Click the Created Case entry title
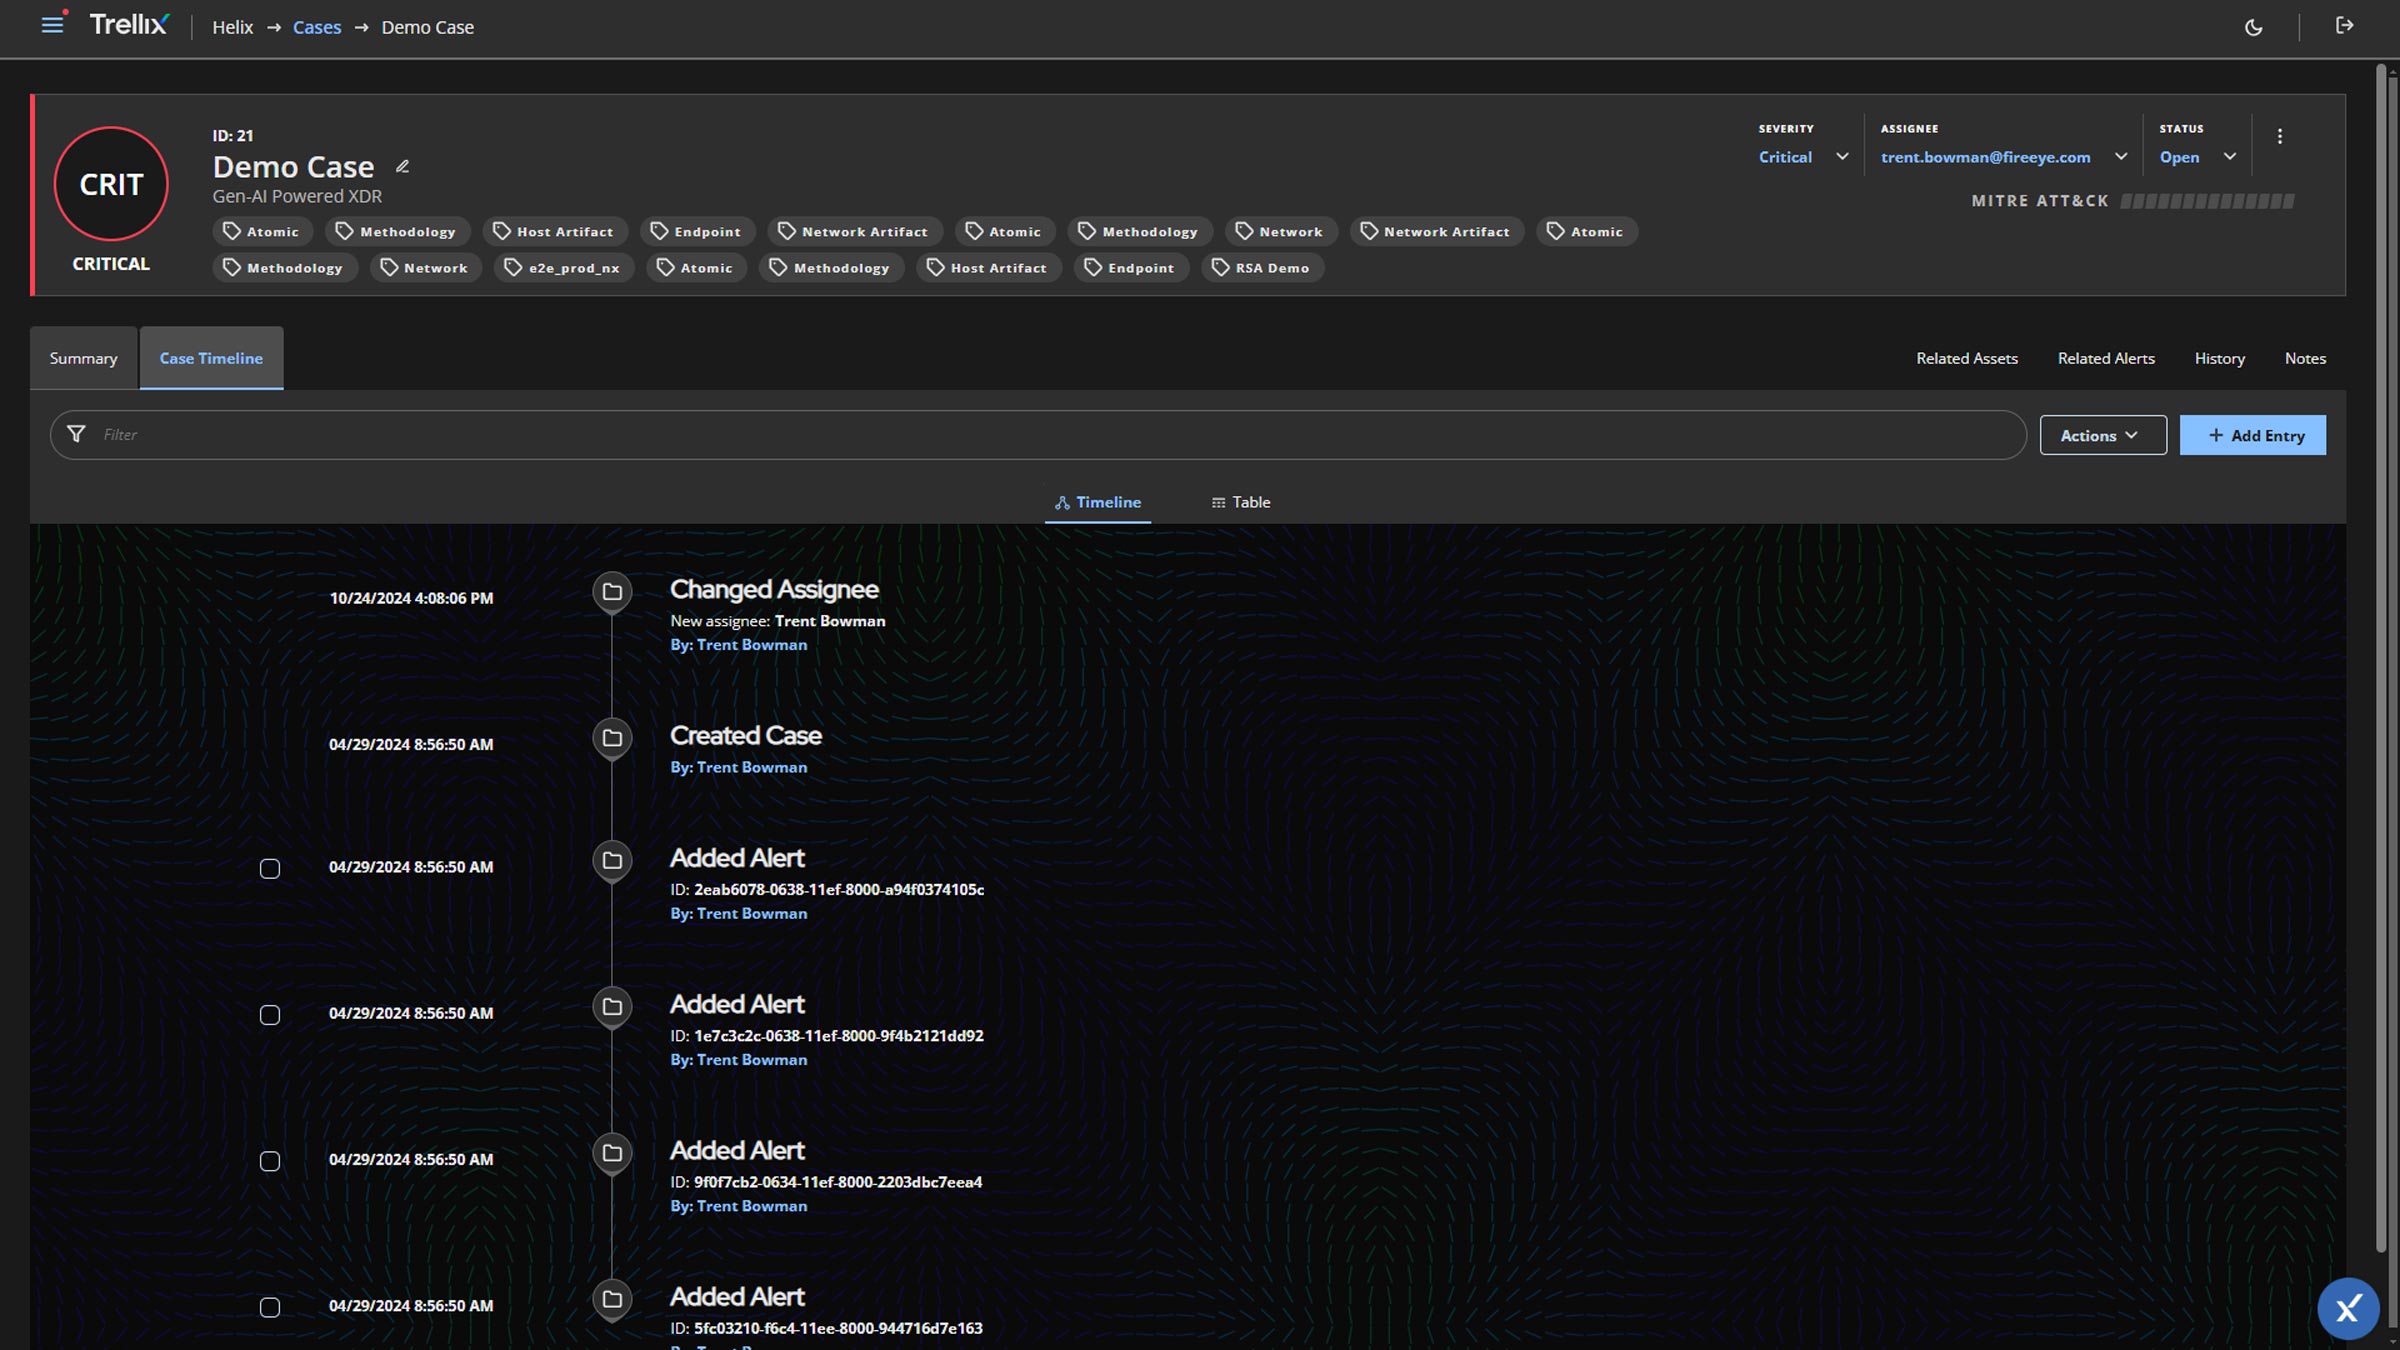Screen dimensions: 2400x1350 (x=745, y=736)
